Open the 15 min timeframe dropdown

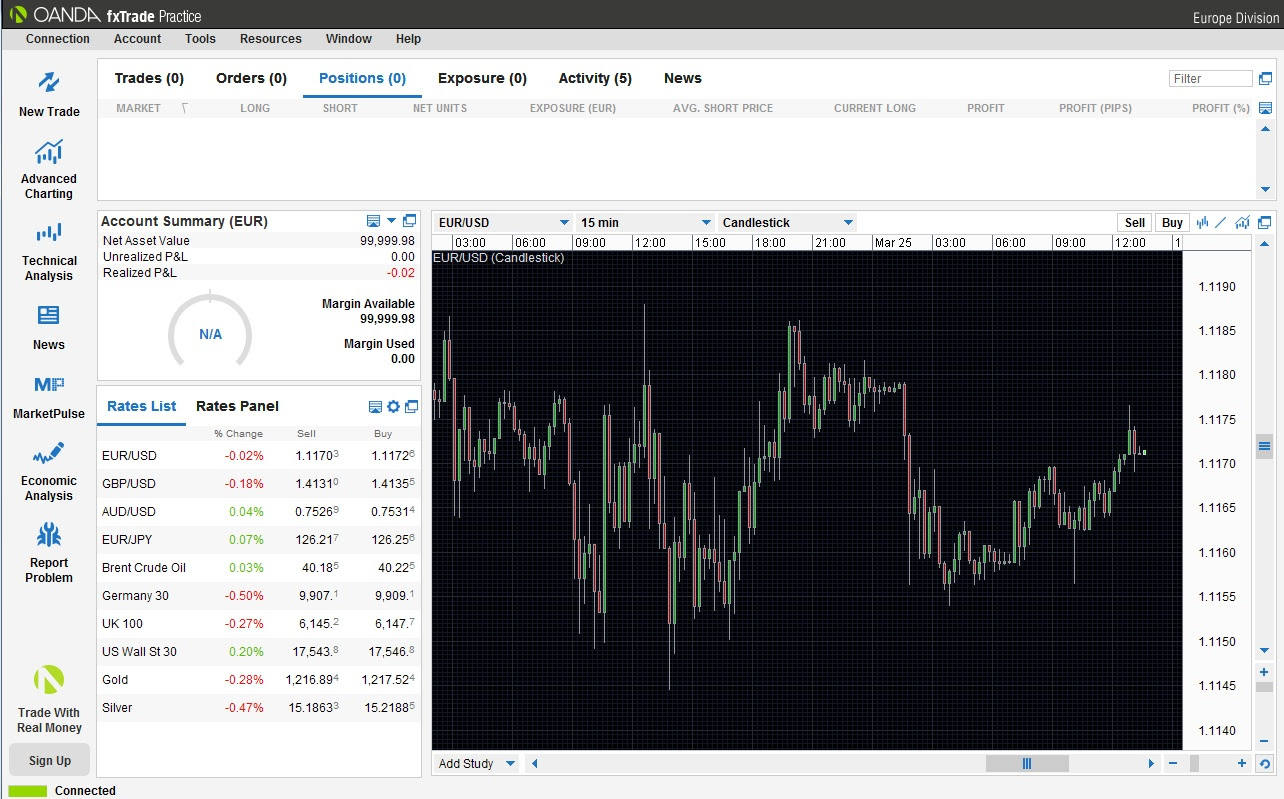point(646,223)
